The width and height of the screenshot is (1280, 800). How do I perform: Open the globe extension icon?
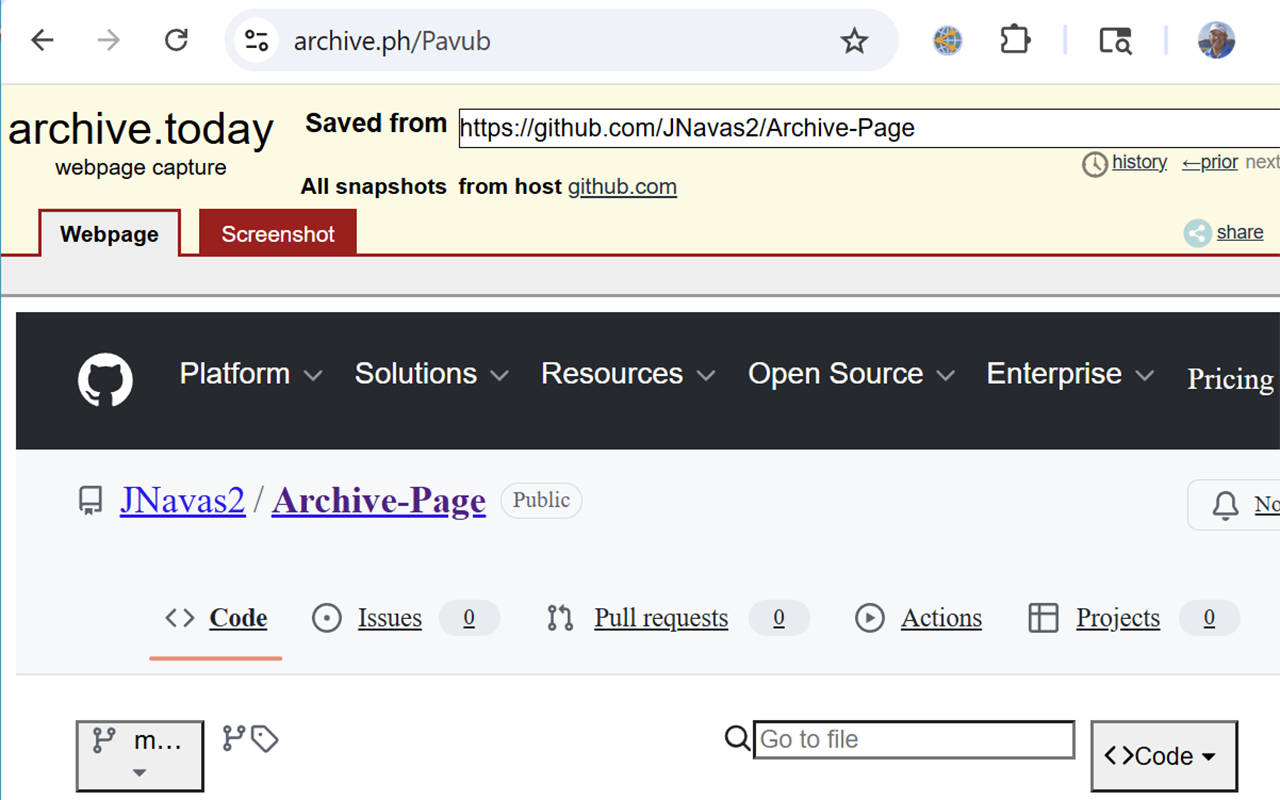point(947,40)
